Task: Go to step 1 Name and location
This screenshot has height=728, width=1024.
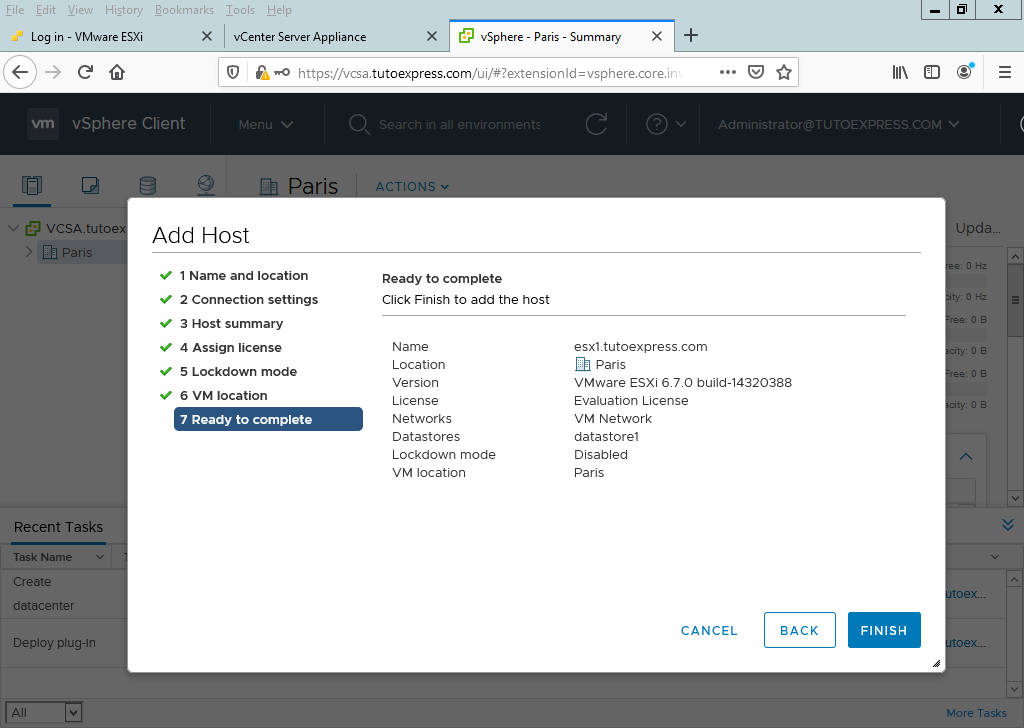Action: [244, 276]
